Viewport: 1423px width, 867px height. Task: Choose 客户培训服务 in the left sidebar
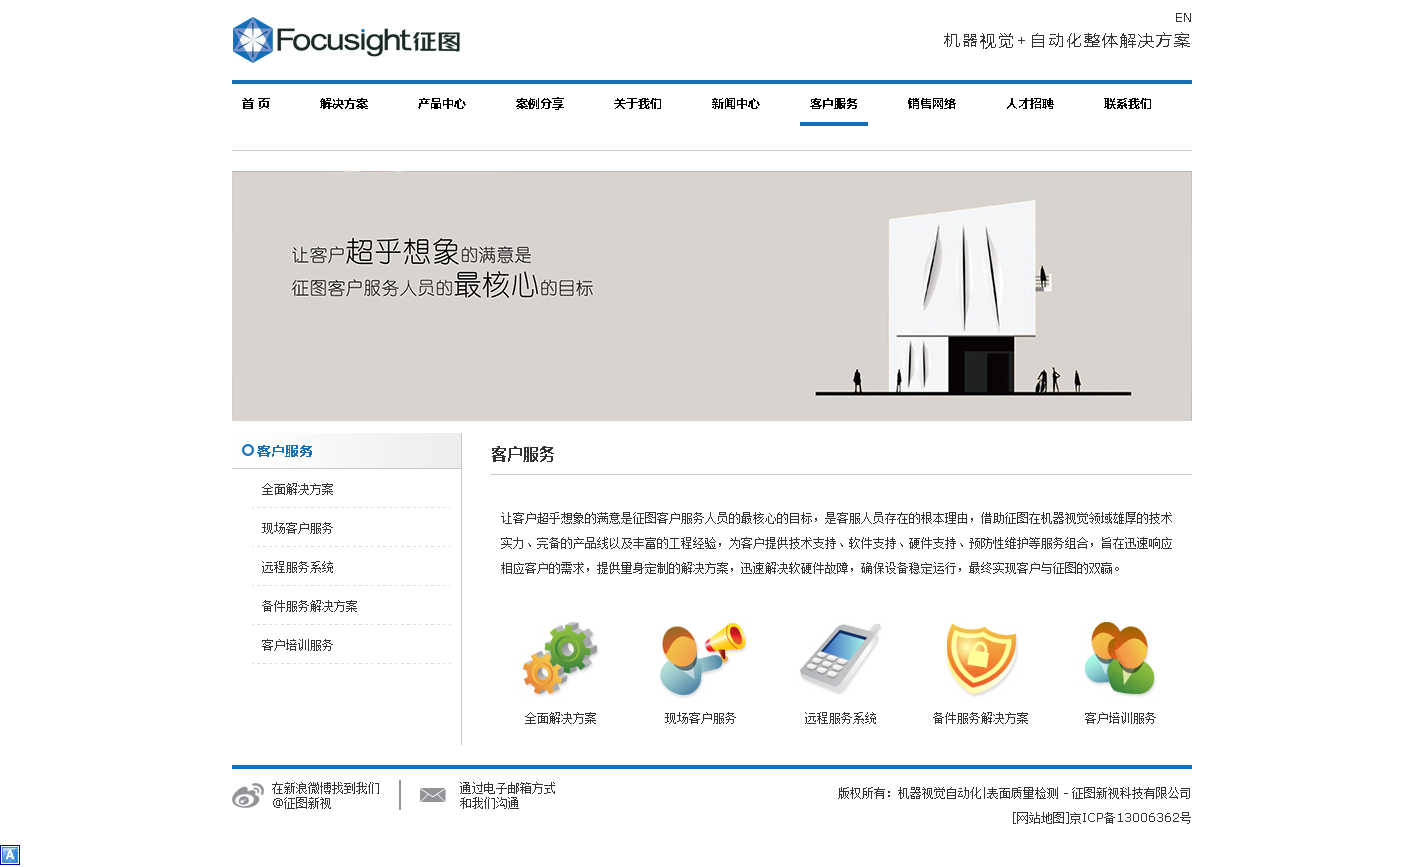click(x=298, y=645)
